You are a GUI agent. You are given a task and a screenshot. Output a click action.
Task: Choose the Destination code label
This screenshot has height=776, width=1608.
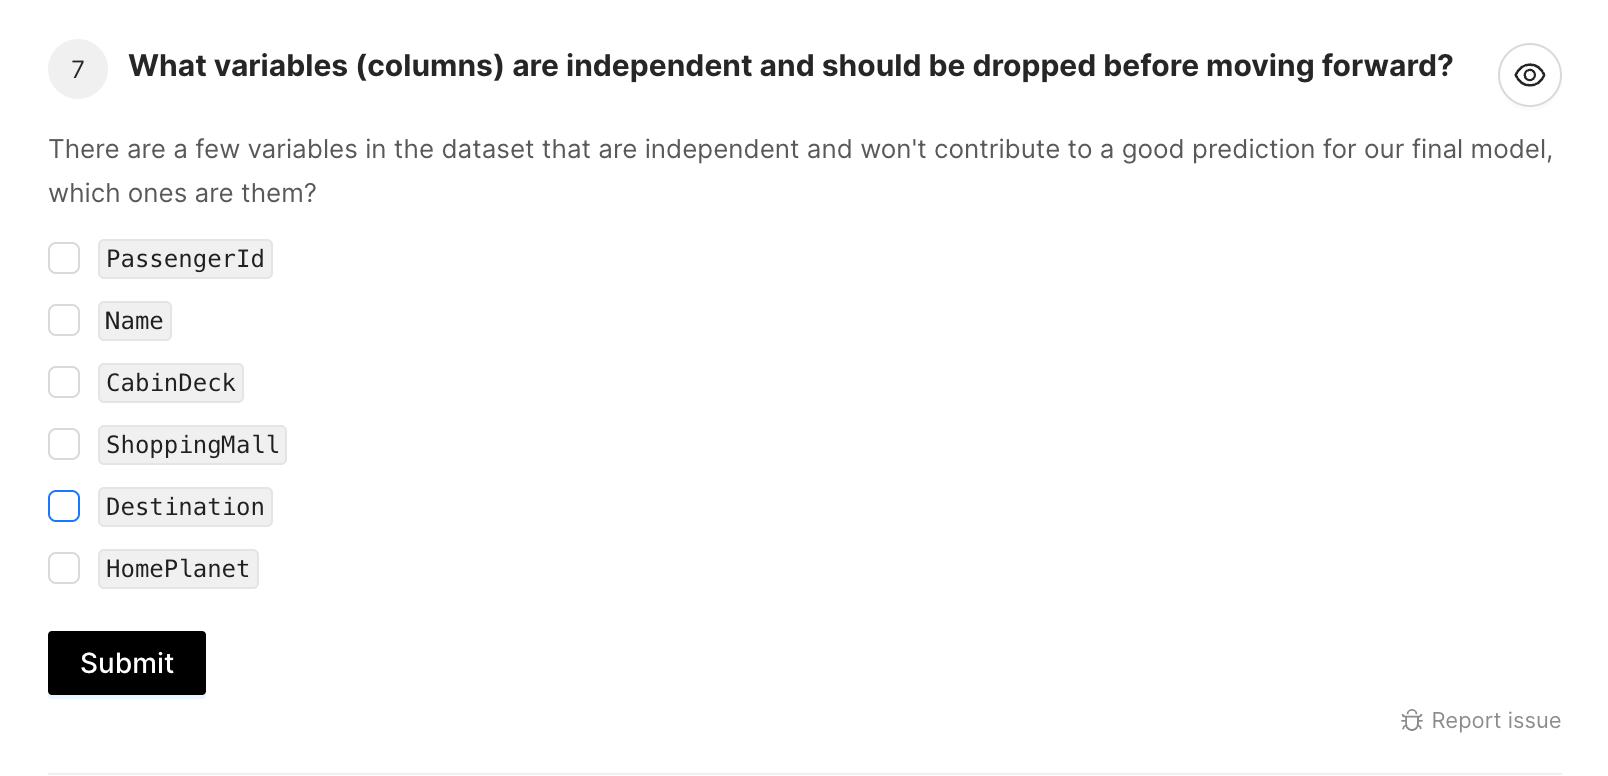coord(185,507)
